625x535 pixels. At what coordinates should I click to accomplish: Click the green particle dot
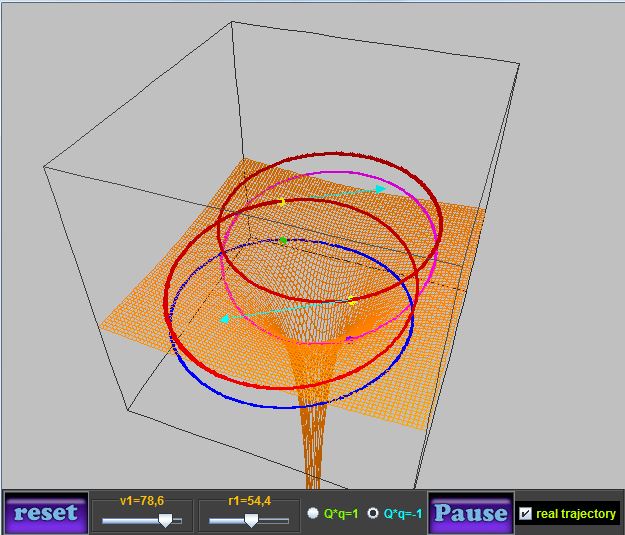(284, 241)
